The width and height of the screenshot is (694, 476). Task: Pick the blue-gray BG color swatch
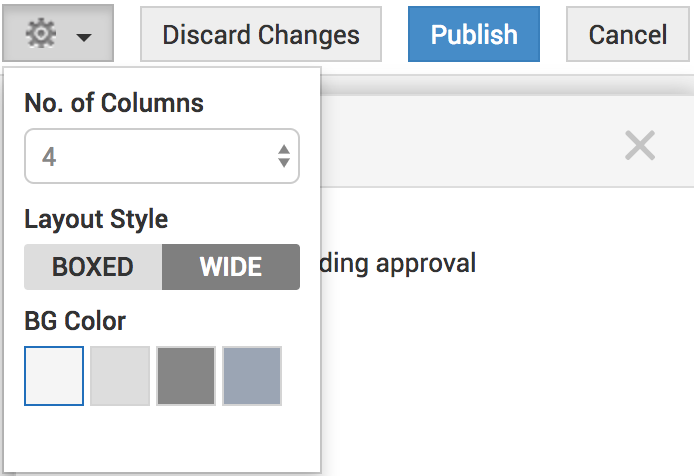coord(252,376)
